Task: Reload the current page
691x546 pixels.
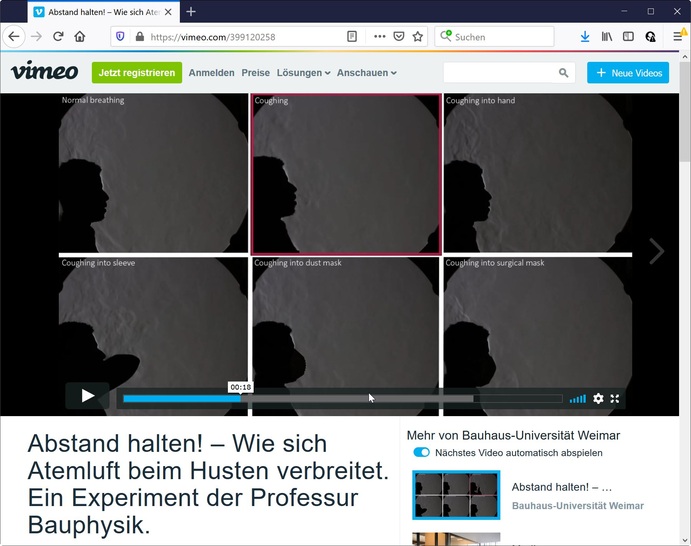Action: 58,37
